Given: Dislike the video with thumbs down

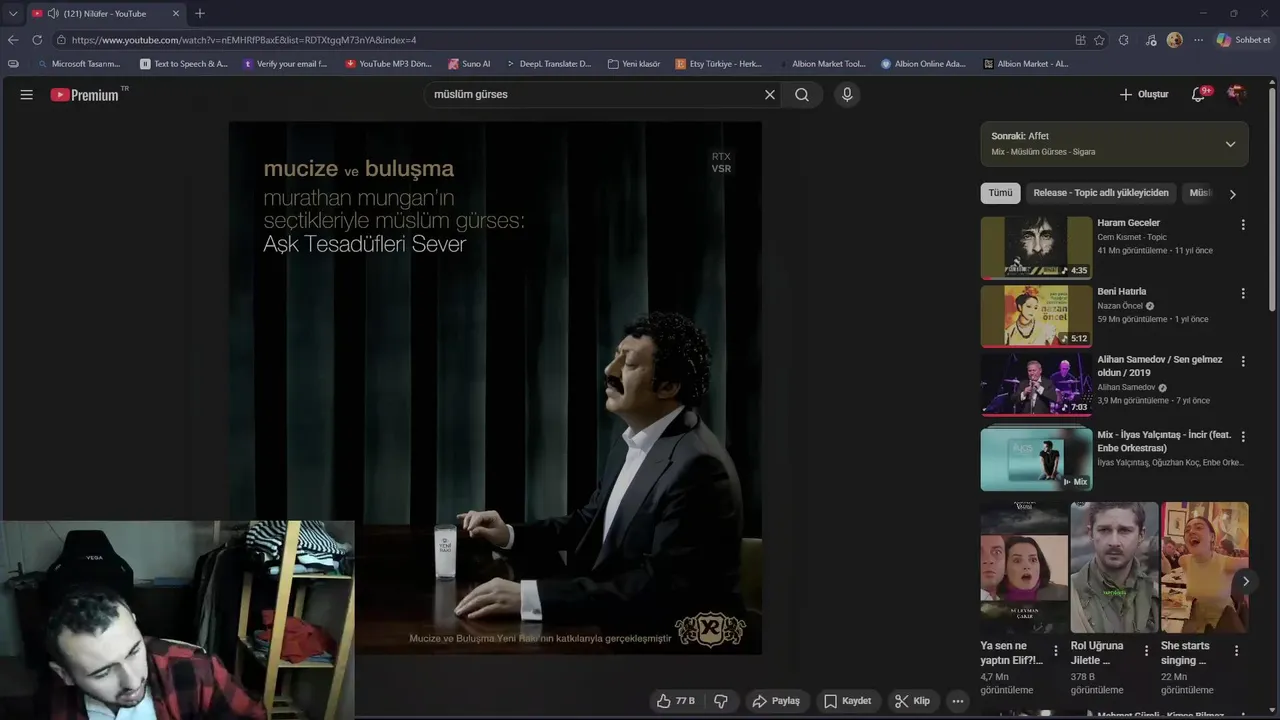Looking at the screenshot, I should coord(720,701).
